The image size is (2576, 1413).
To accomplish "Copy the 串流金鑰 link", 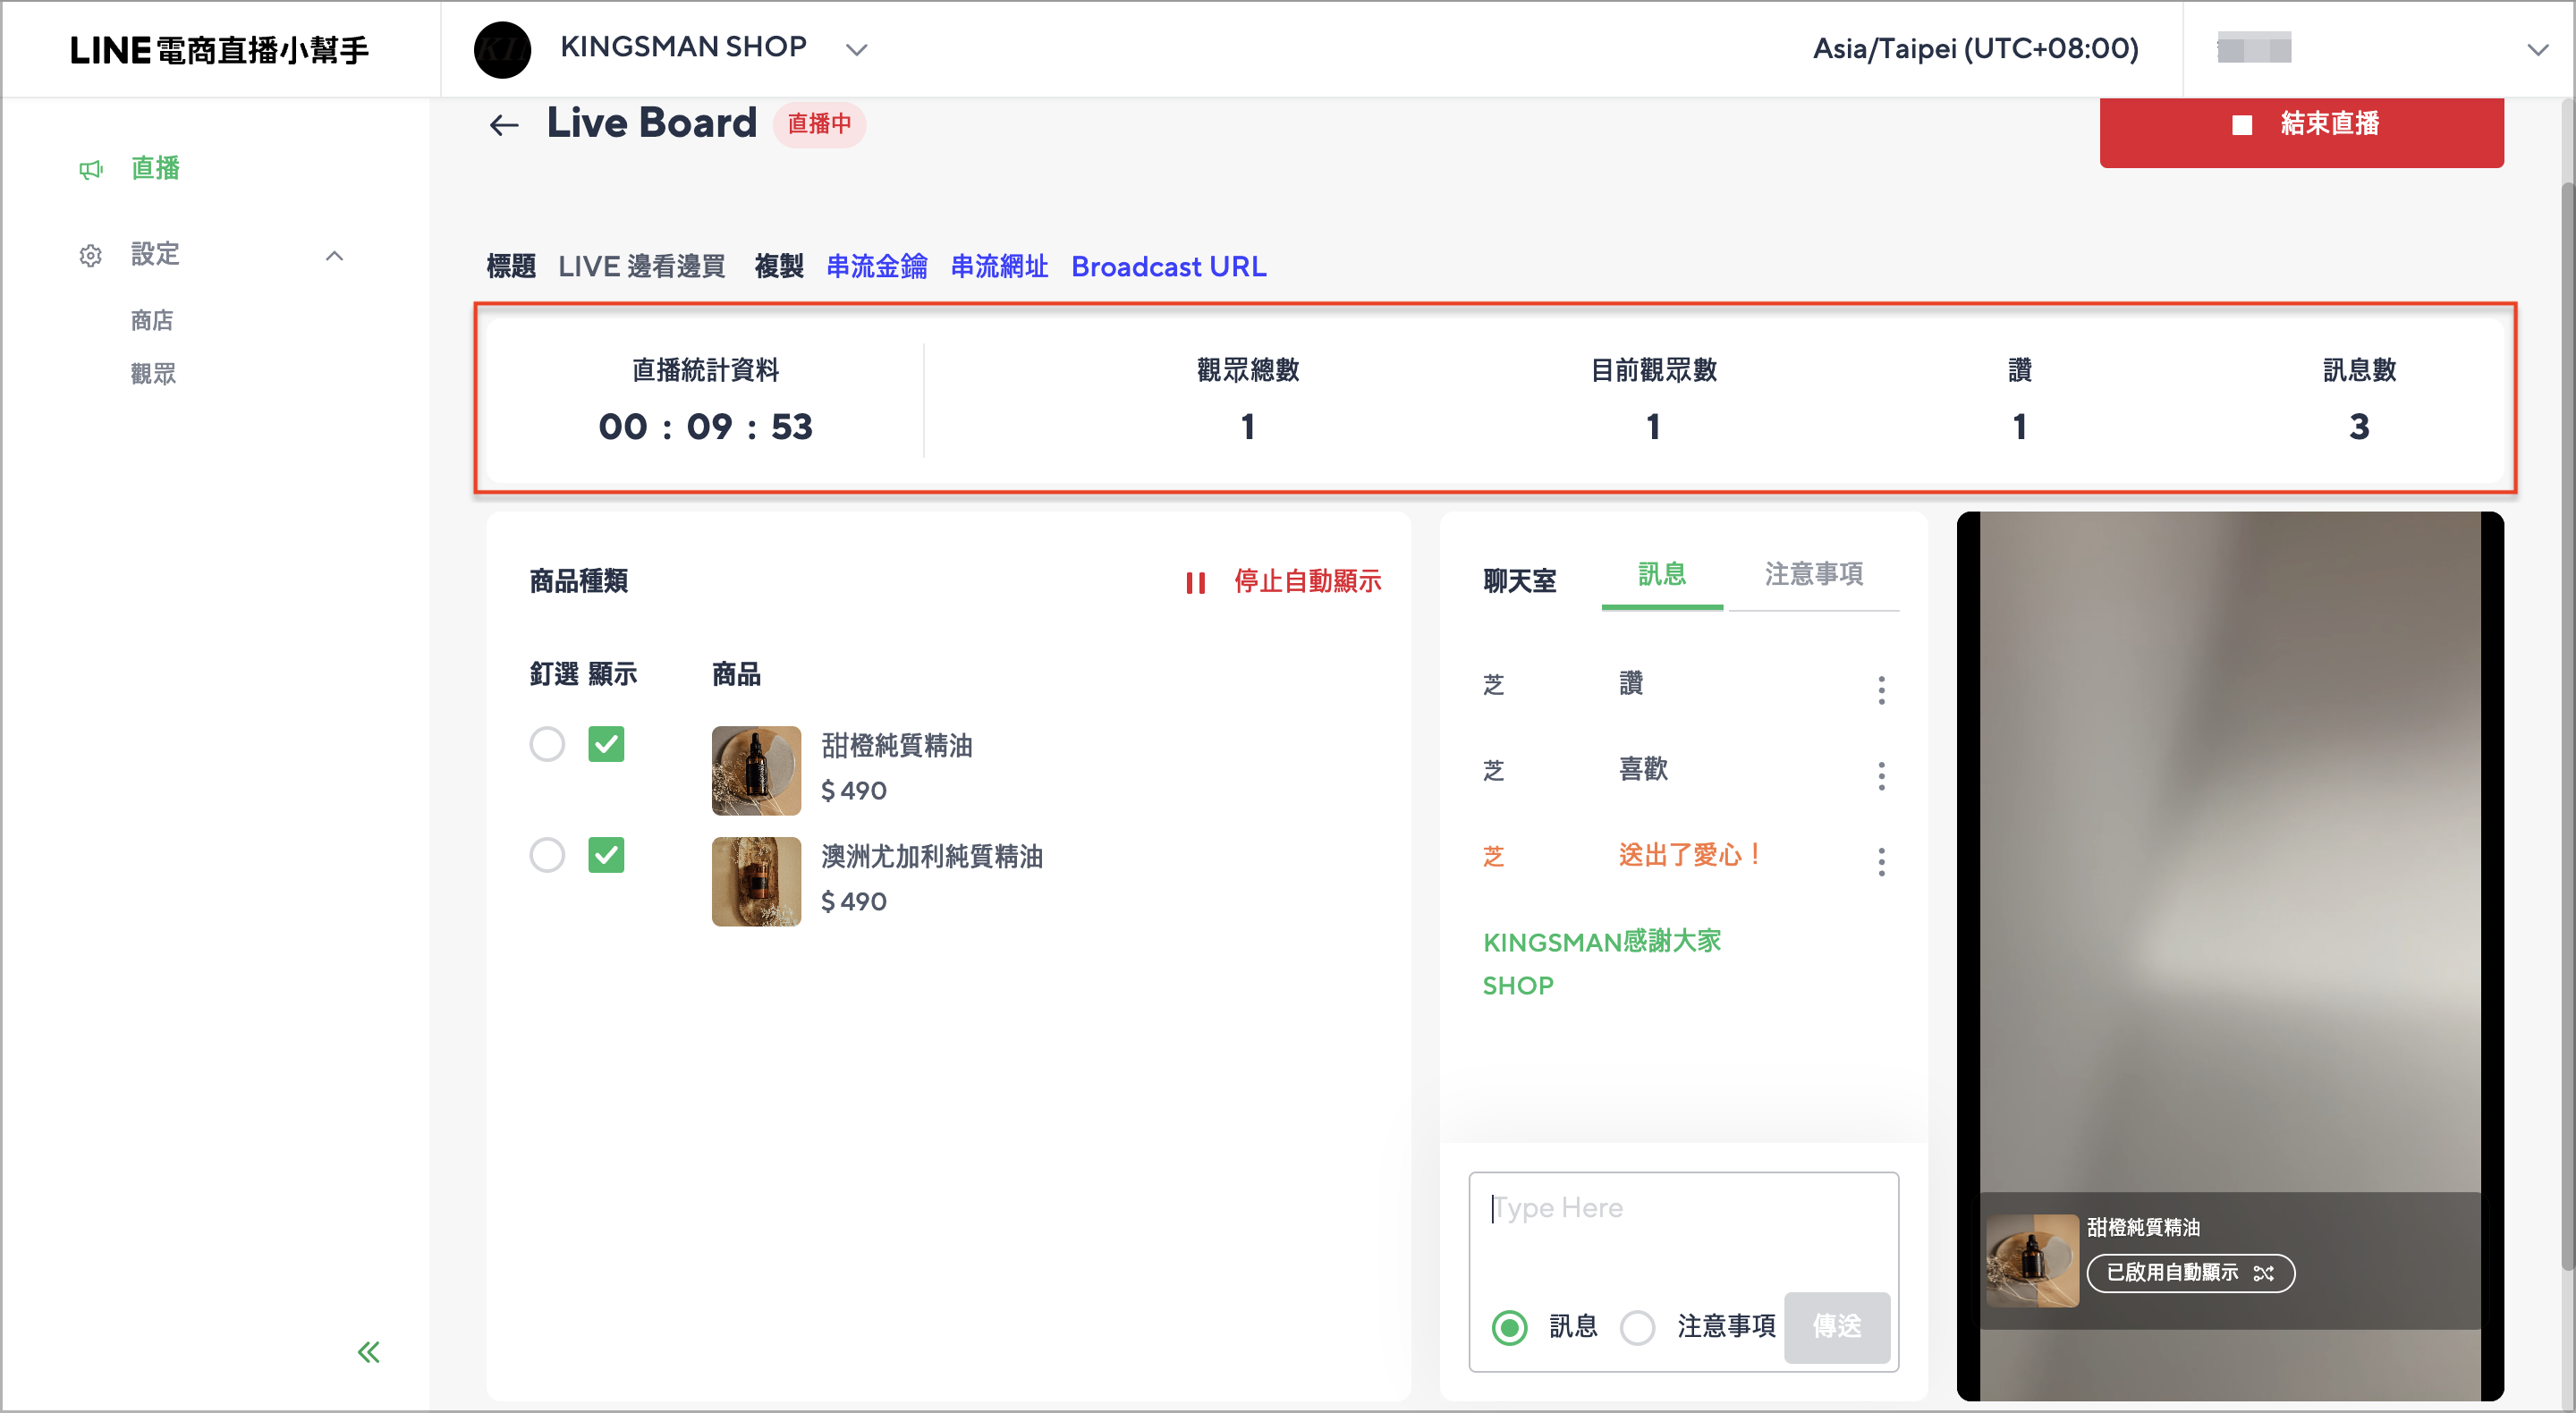I will pyautogui.click(x=876, y=267).
